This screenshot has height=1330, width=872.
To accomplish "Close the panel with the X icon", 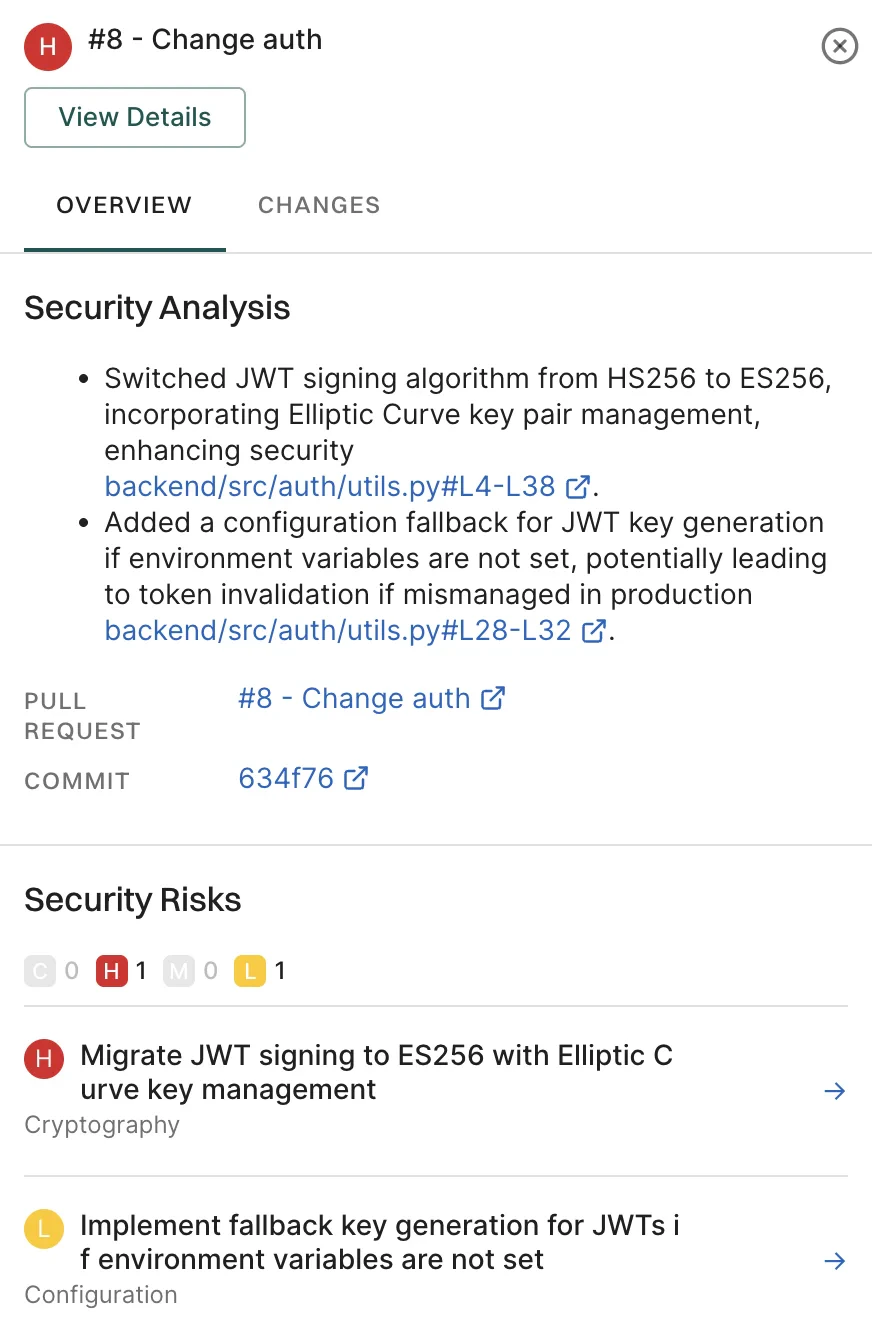I will 839,46.
